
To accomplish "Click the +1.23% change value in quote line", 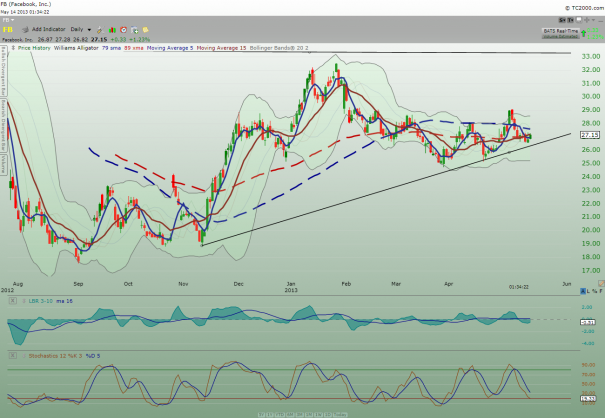I will [x=139, y=39].
